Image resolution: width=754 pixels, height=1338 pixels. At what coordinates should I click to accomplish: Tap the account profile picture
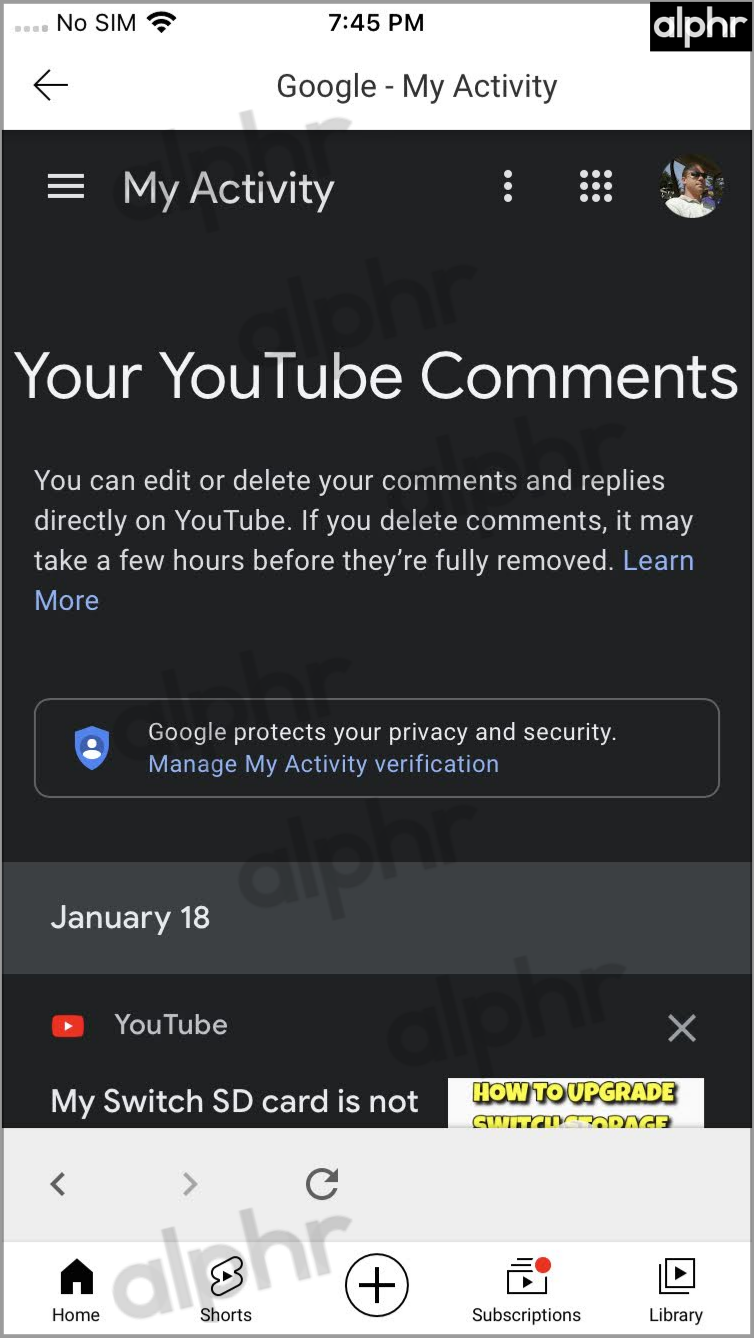[x=692, y=186]
